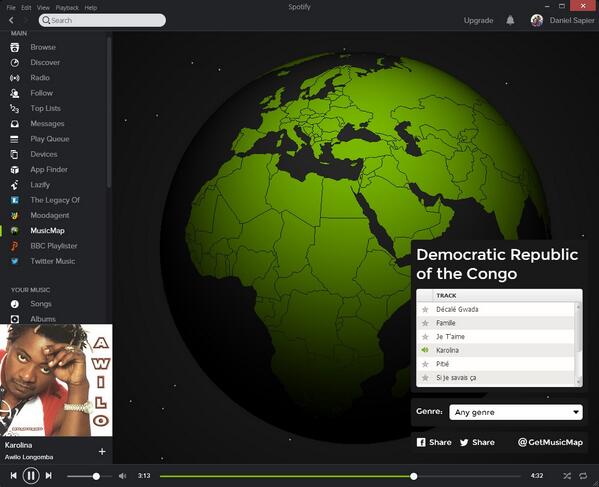Viewport: 599px width, 487px height.
Task: Launch the Lazify app icon
Action: point(15,185)
